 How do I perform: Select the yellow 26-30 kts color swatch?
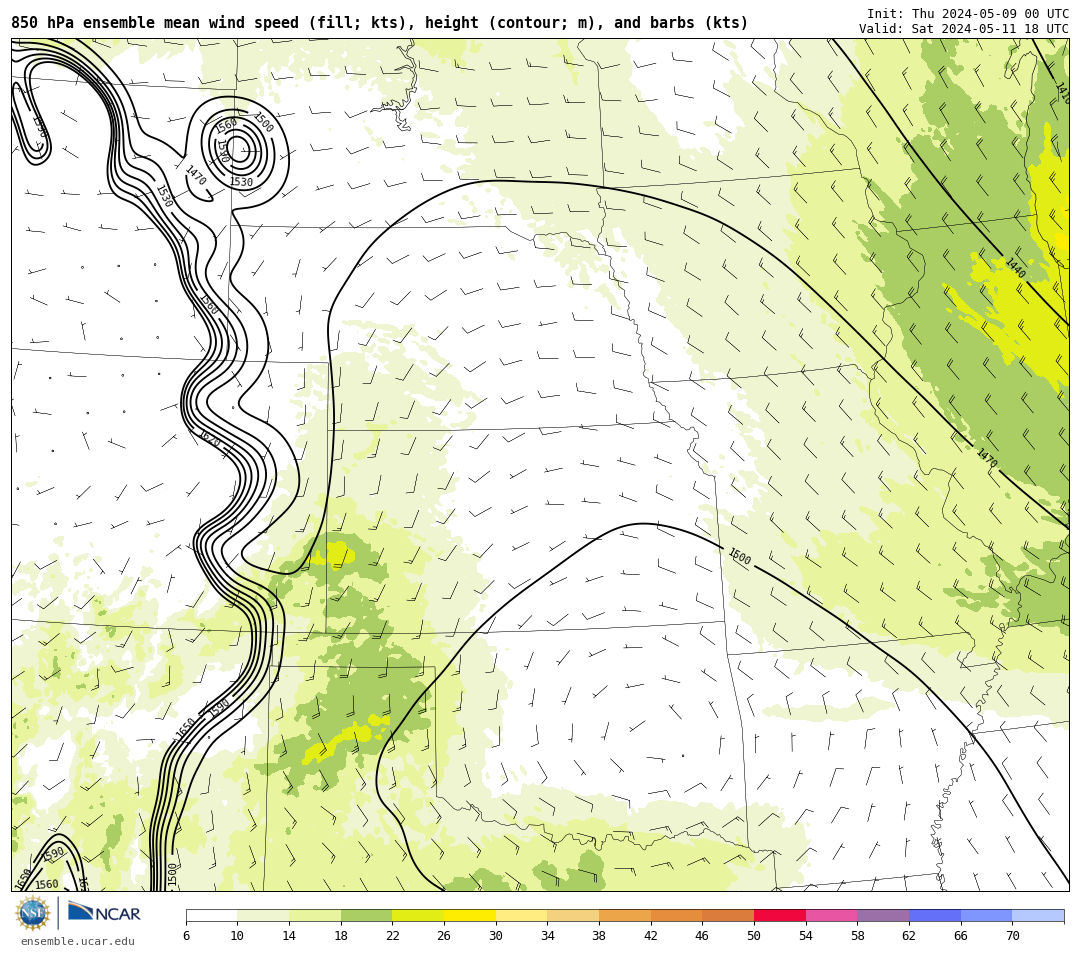(470, 915)
